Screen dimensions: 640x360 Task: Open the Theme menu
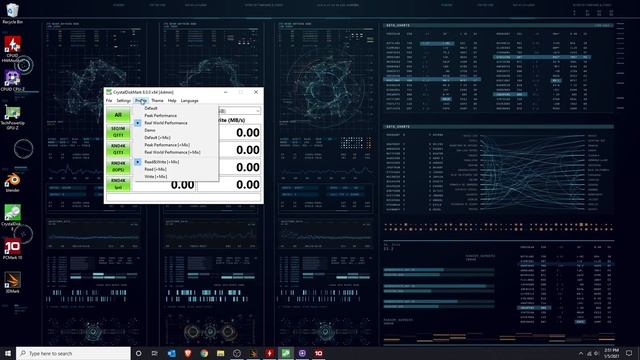[157, 100]
